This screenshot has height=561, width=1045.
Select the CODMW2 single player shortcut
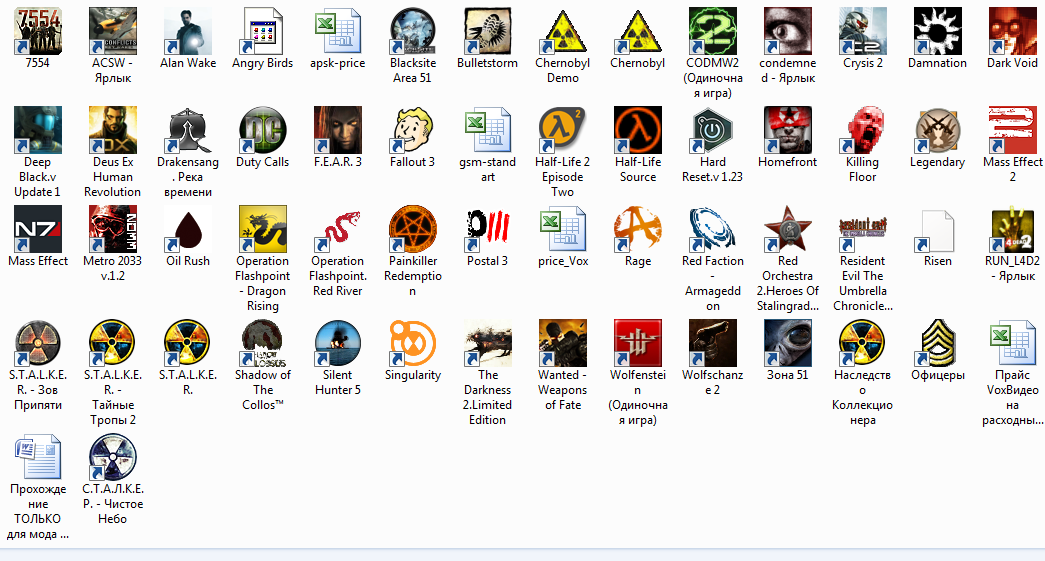click(x=712, y=31)
